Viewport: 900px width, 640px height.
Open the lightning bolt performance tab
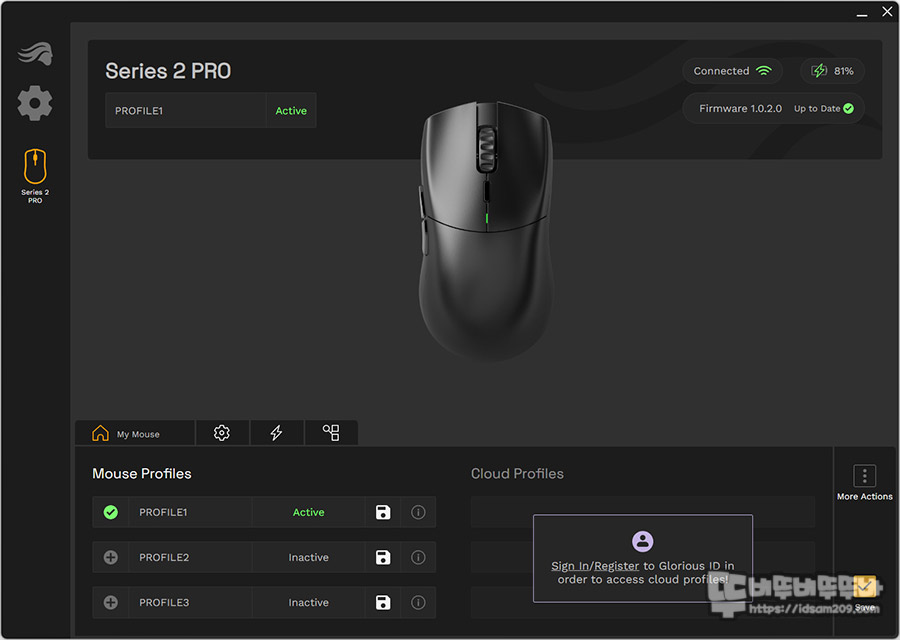click(277, 433)
